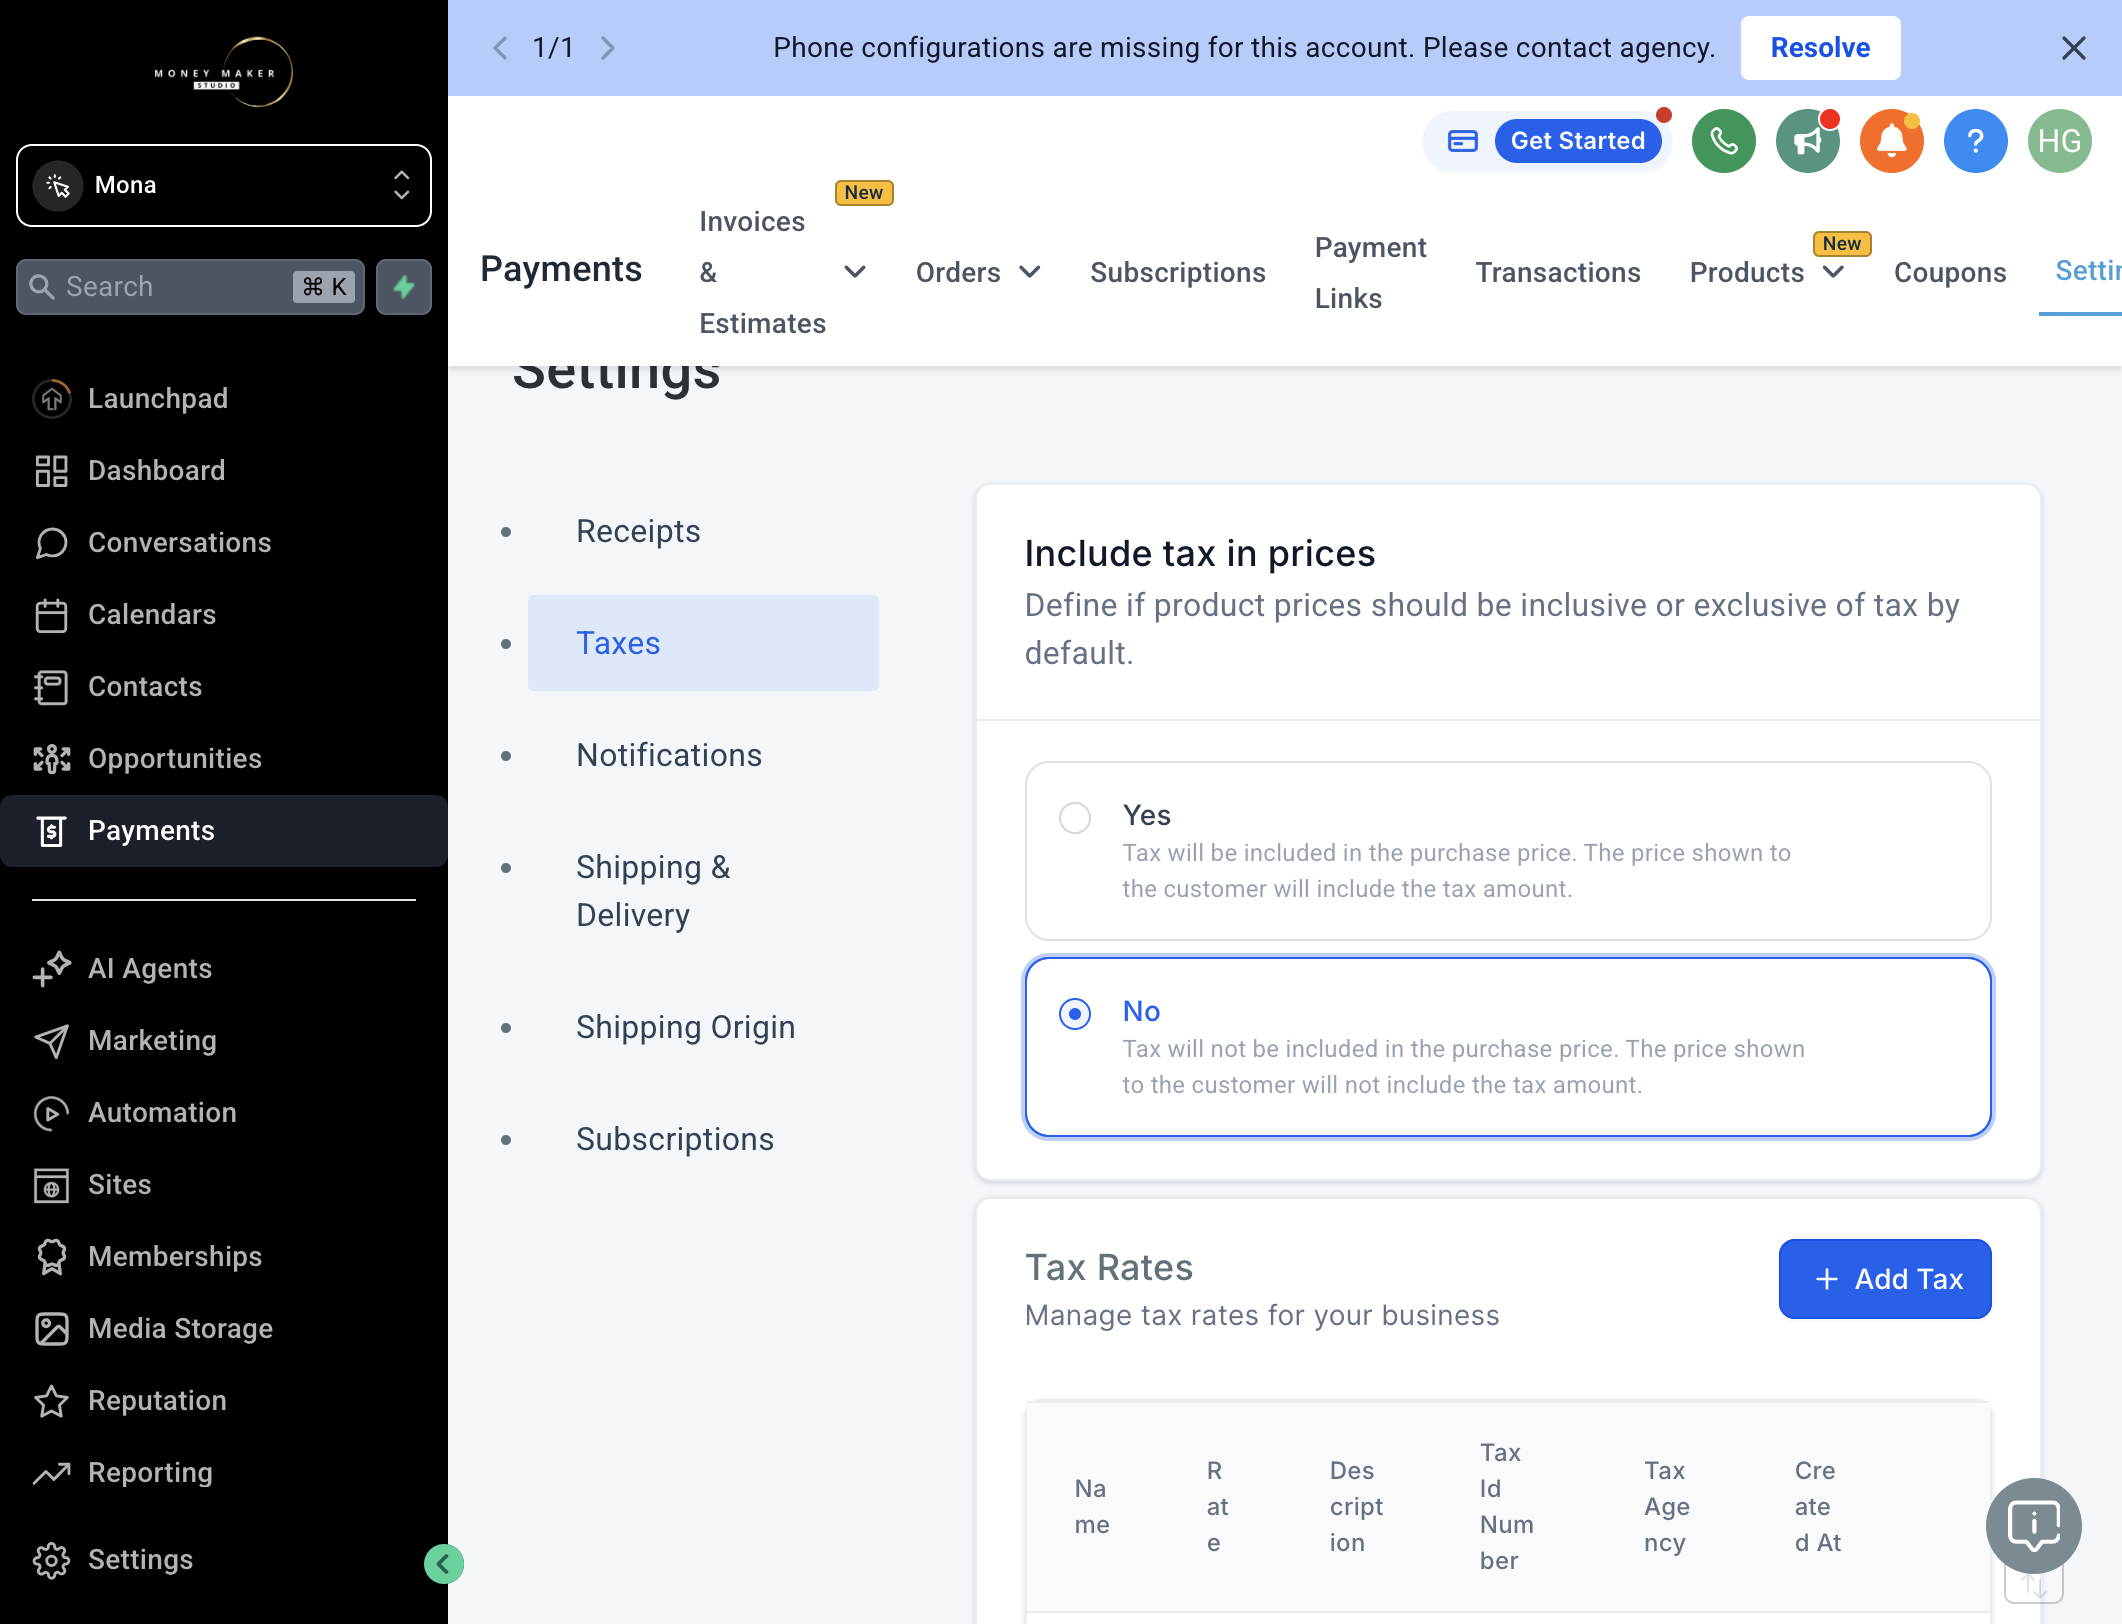
Task: Open the HG user avatar menu
Action: pyautogui.click(x=2060, y=141)
